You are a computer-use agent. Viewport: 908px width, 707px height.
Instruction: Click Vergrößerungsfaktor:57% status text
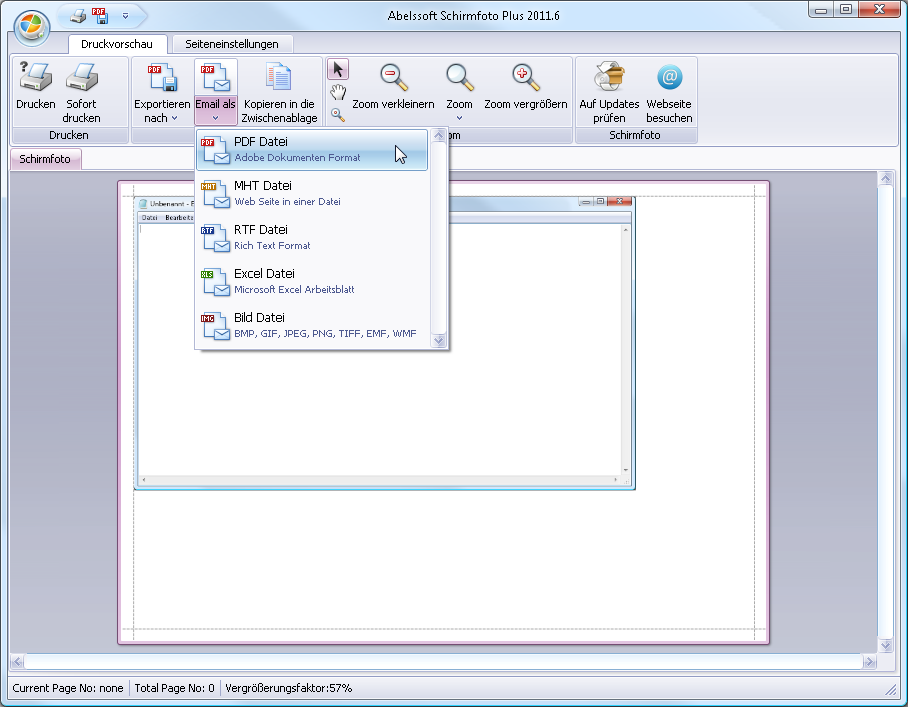point(288,688)
